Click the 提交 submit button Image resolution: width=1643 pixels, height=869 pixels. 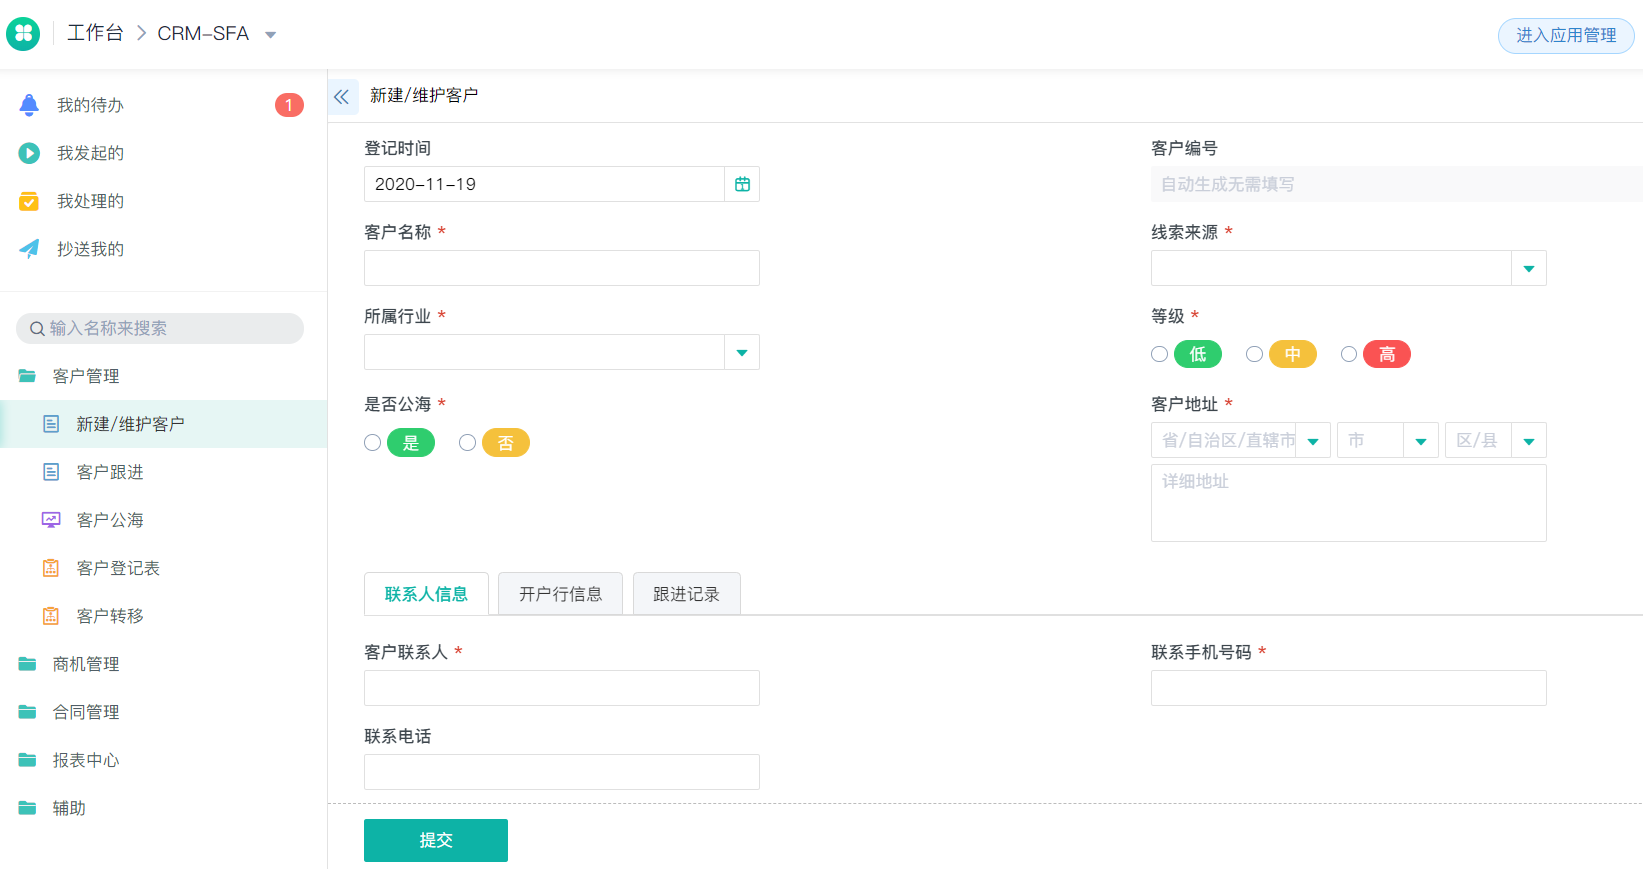tap(436, 840)
